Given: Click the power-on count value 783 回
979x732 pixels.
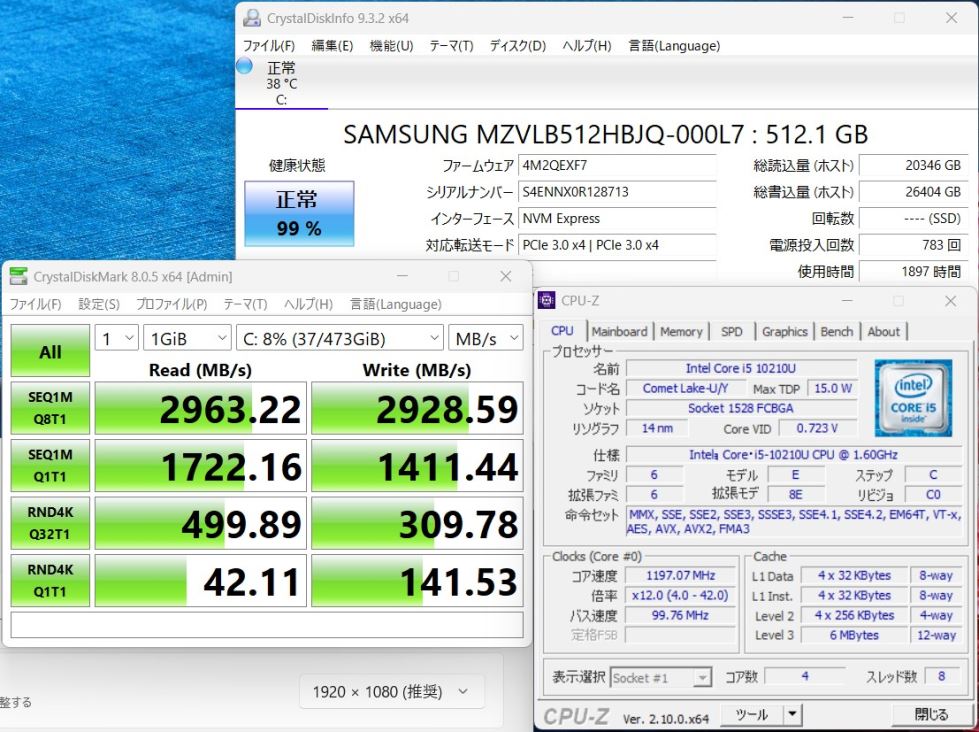Looking at the screenshot, I should tap(913, 245).
